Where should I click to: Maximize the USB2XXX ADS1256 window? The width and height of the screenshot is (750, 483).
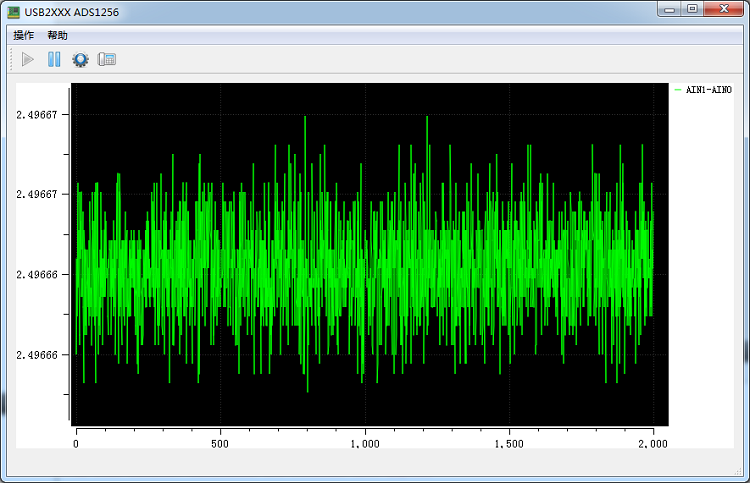pos(692,9)
